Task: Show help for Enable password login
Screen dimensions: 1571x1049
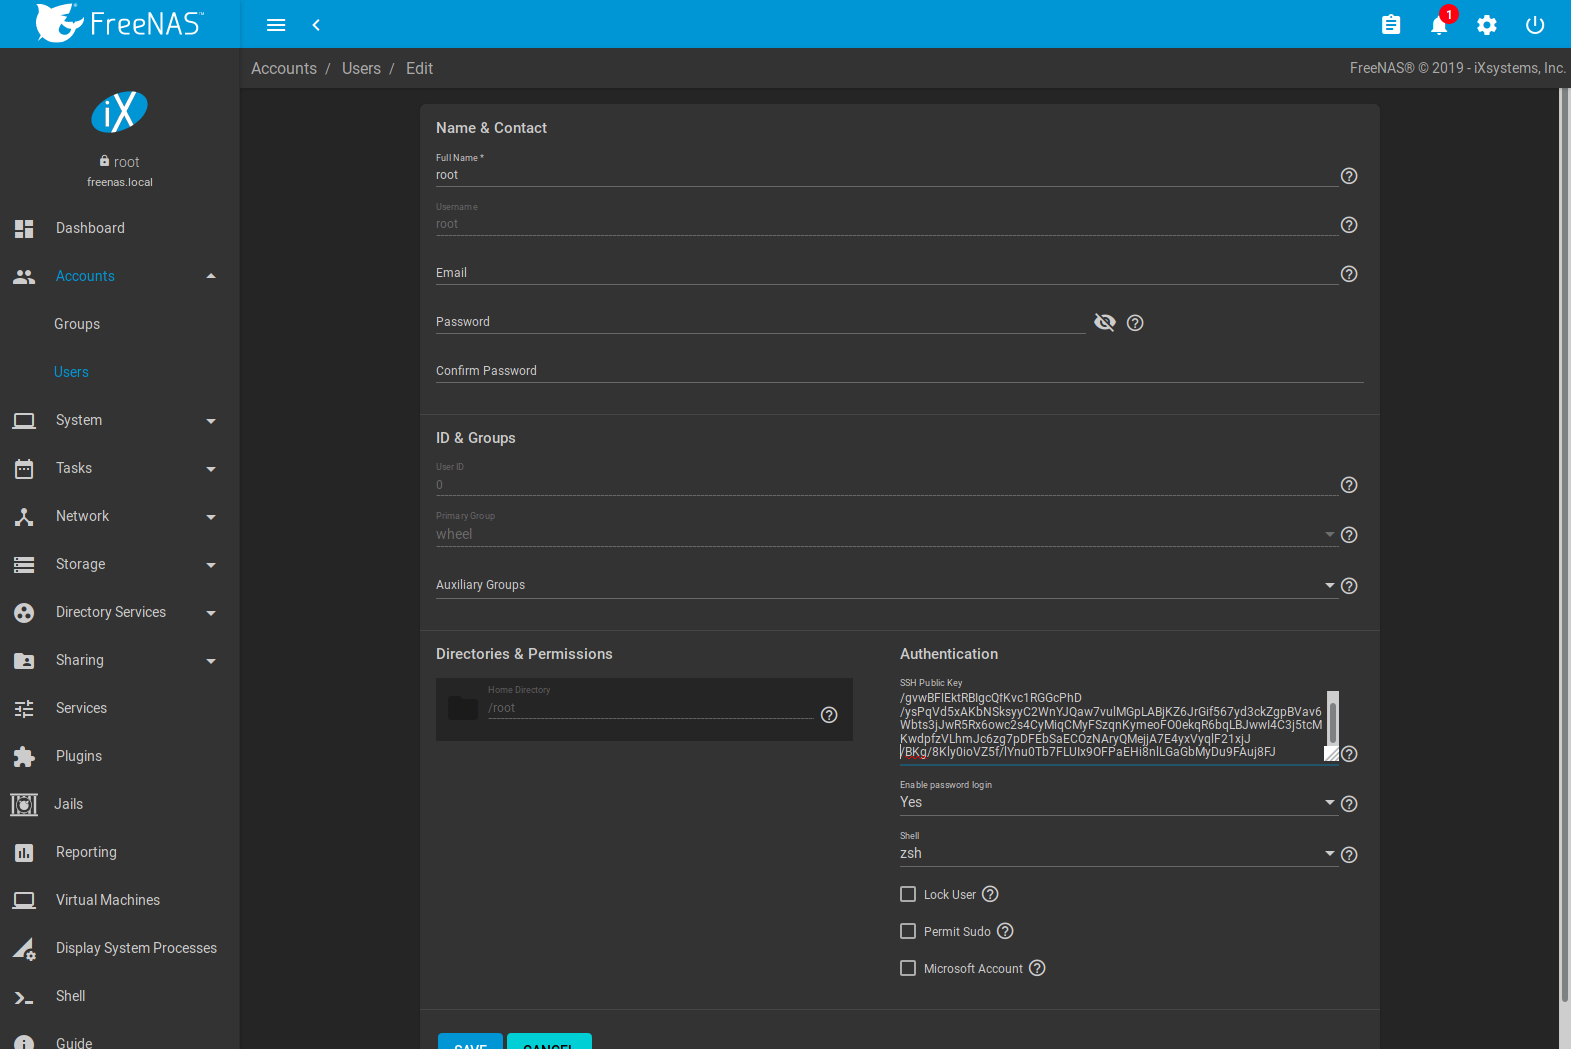Action: [1349, 804]
